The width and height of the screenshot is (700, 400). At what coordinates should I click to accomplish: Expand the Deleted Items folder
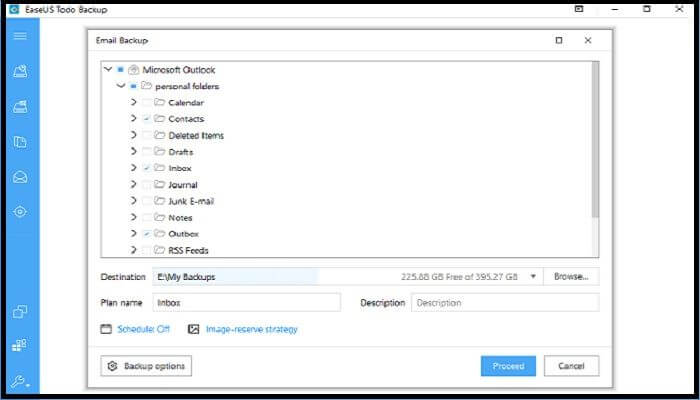133,135
